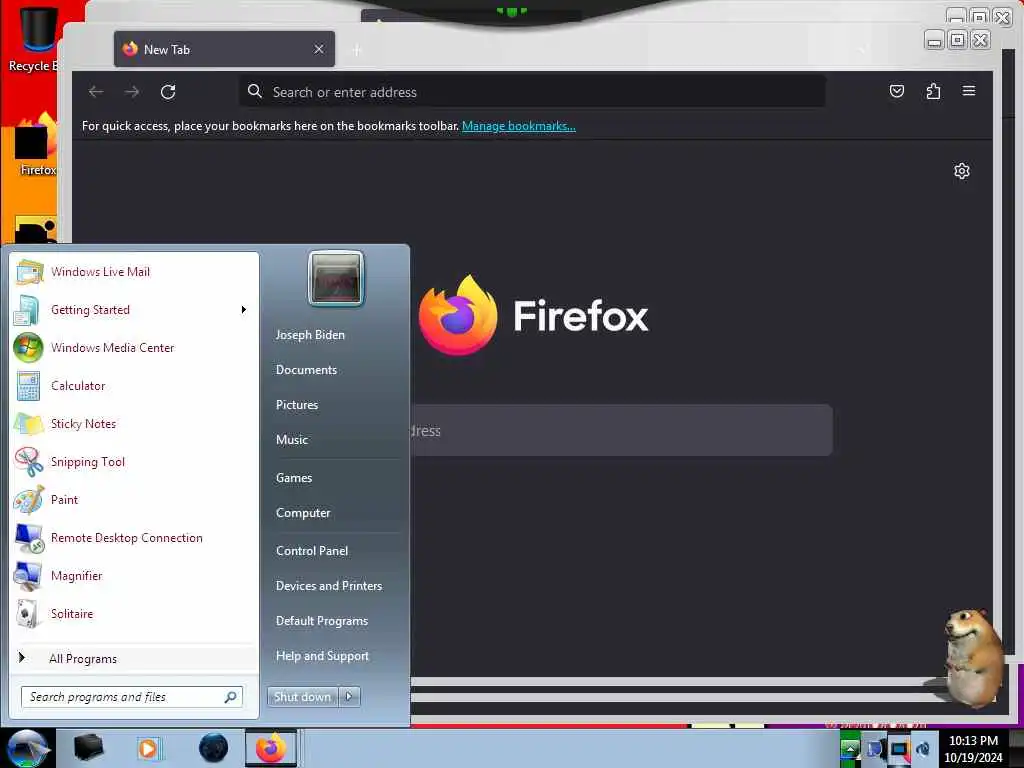
Task: Open the Firefox hamburger menu
Action: [x=968, y=91]
